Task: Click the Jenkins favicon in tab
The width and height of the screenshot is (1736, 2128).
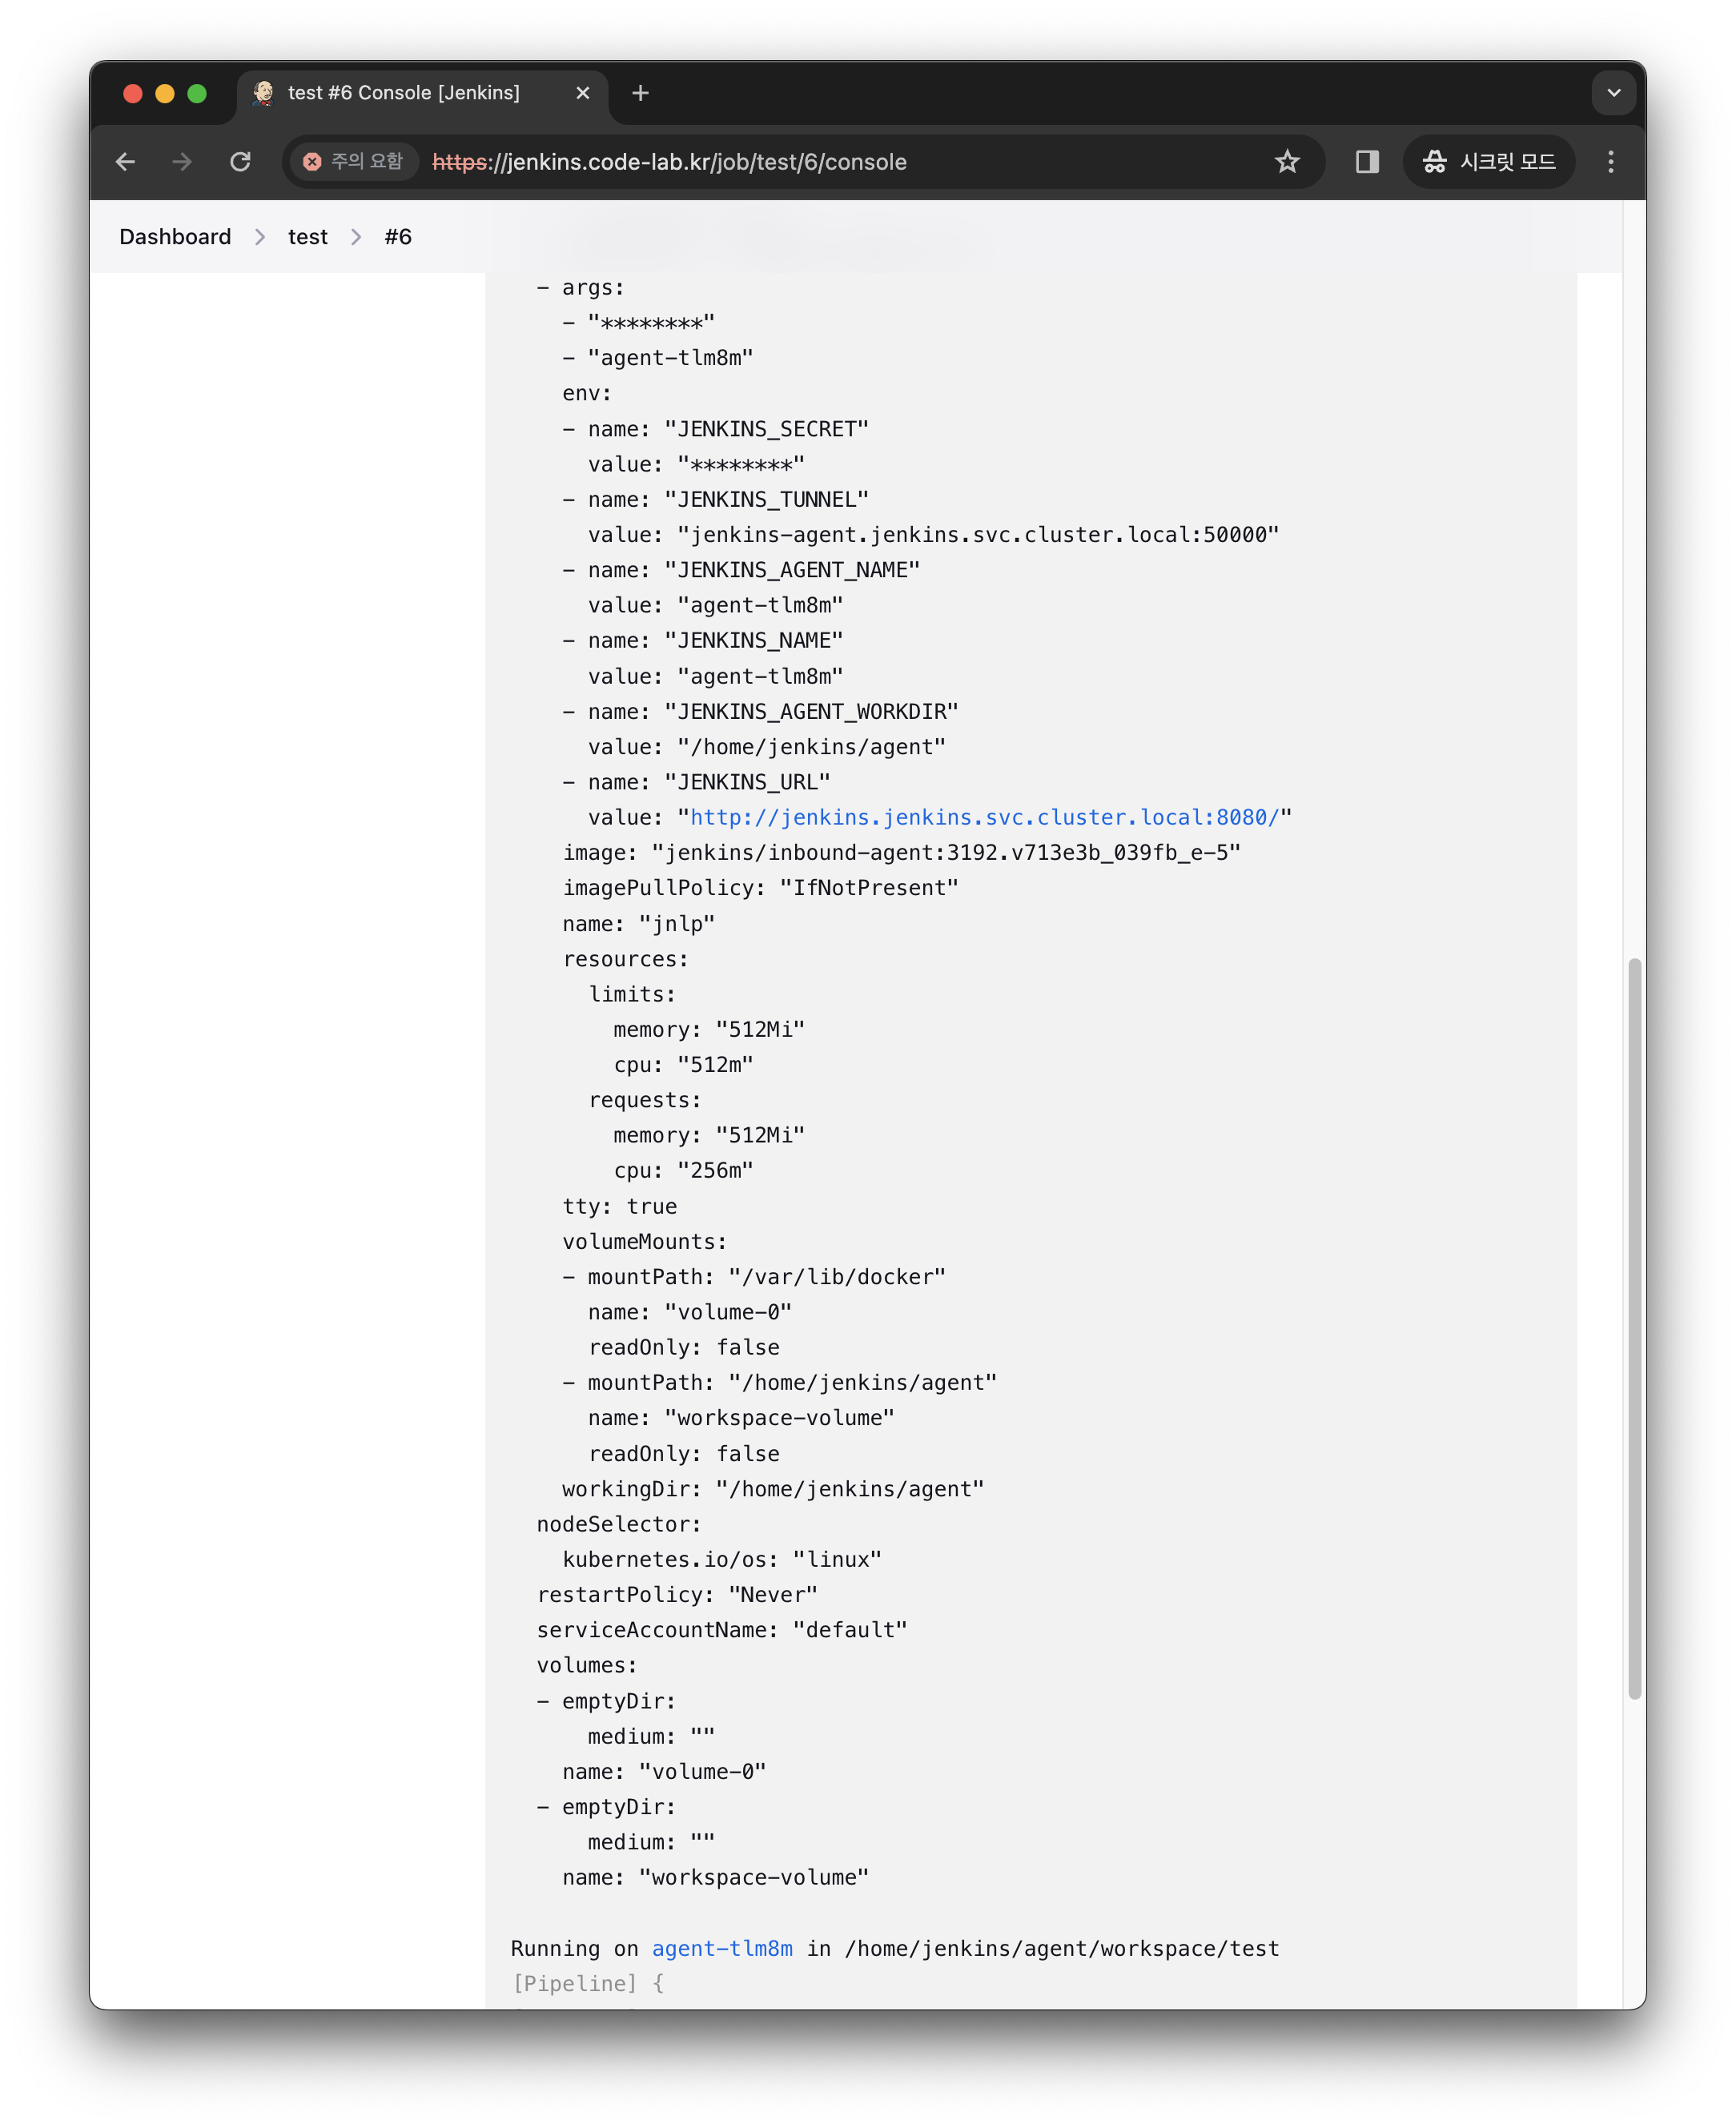Action: point(263,93)
